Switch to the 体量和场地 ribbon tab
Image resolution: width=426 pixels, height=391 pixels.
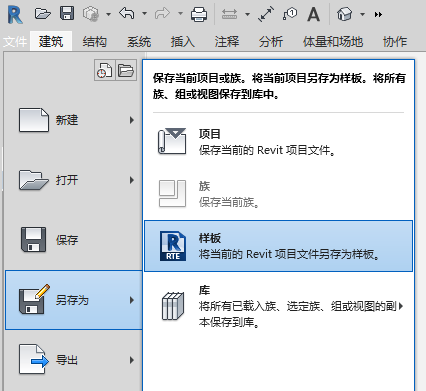(333, 42)
